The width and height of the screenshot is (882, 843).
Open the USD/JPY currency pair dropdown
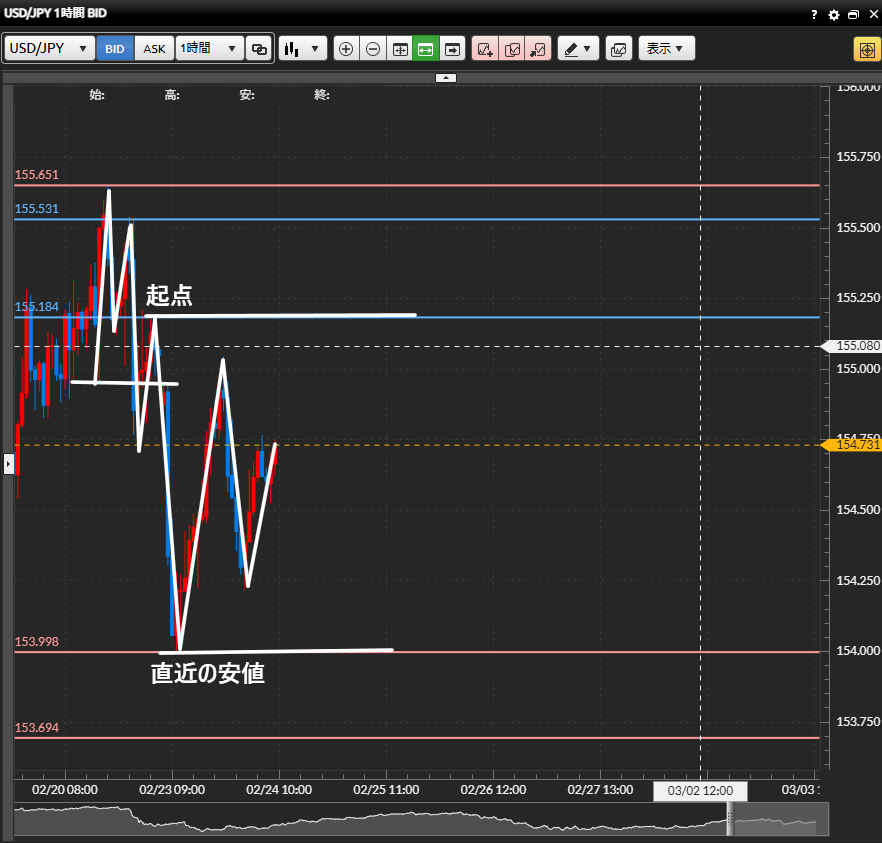[50, 49]
